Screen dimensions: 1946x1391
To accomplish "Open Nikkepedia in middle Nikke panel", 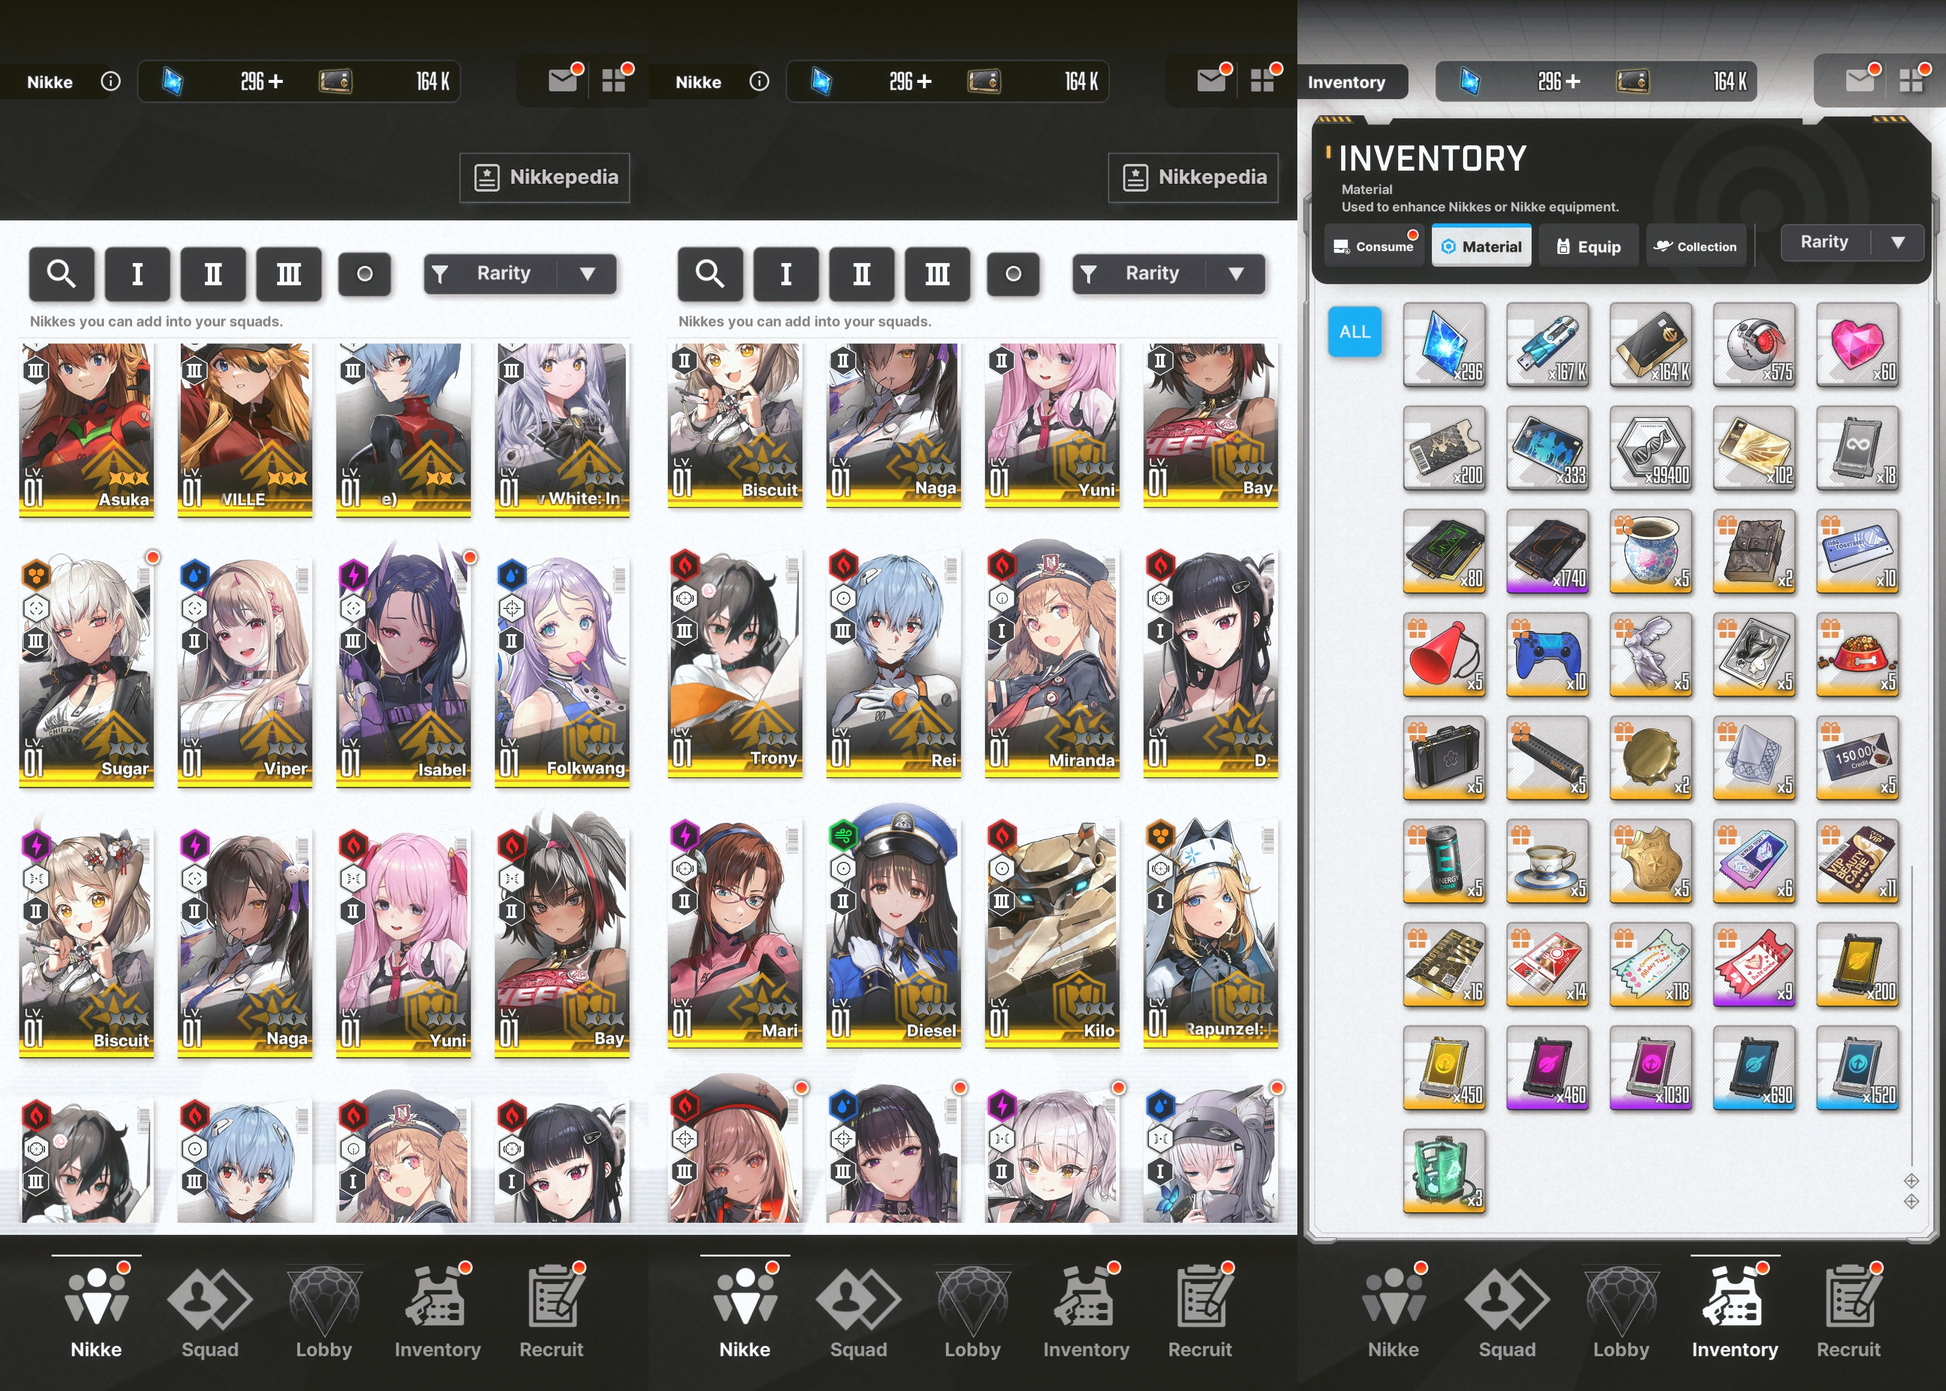I will (x=1194, y=178).
